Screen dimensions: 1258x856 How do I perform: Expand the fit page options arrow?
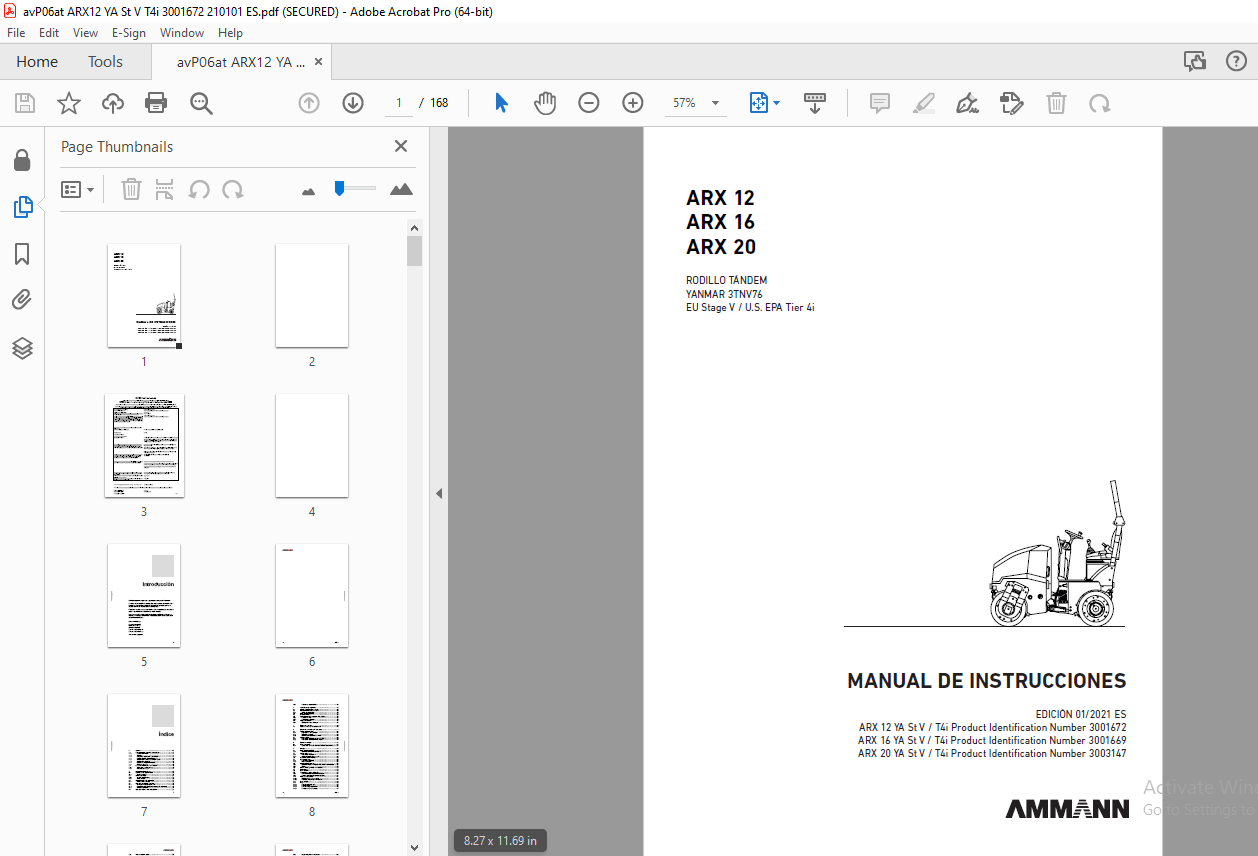pos(777,103)
